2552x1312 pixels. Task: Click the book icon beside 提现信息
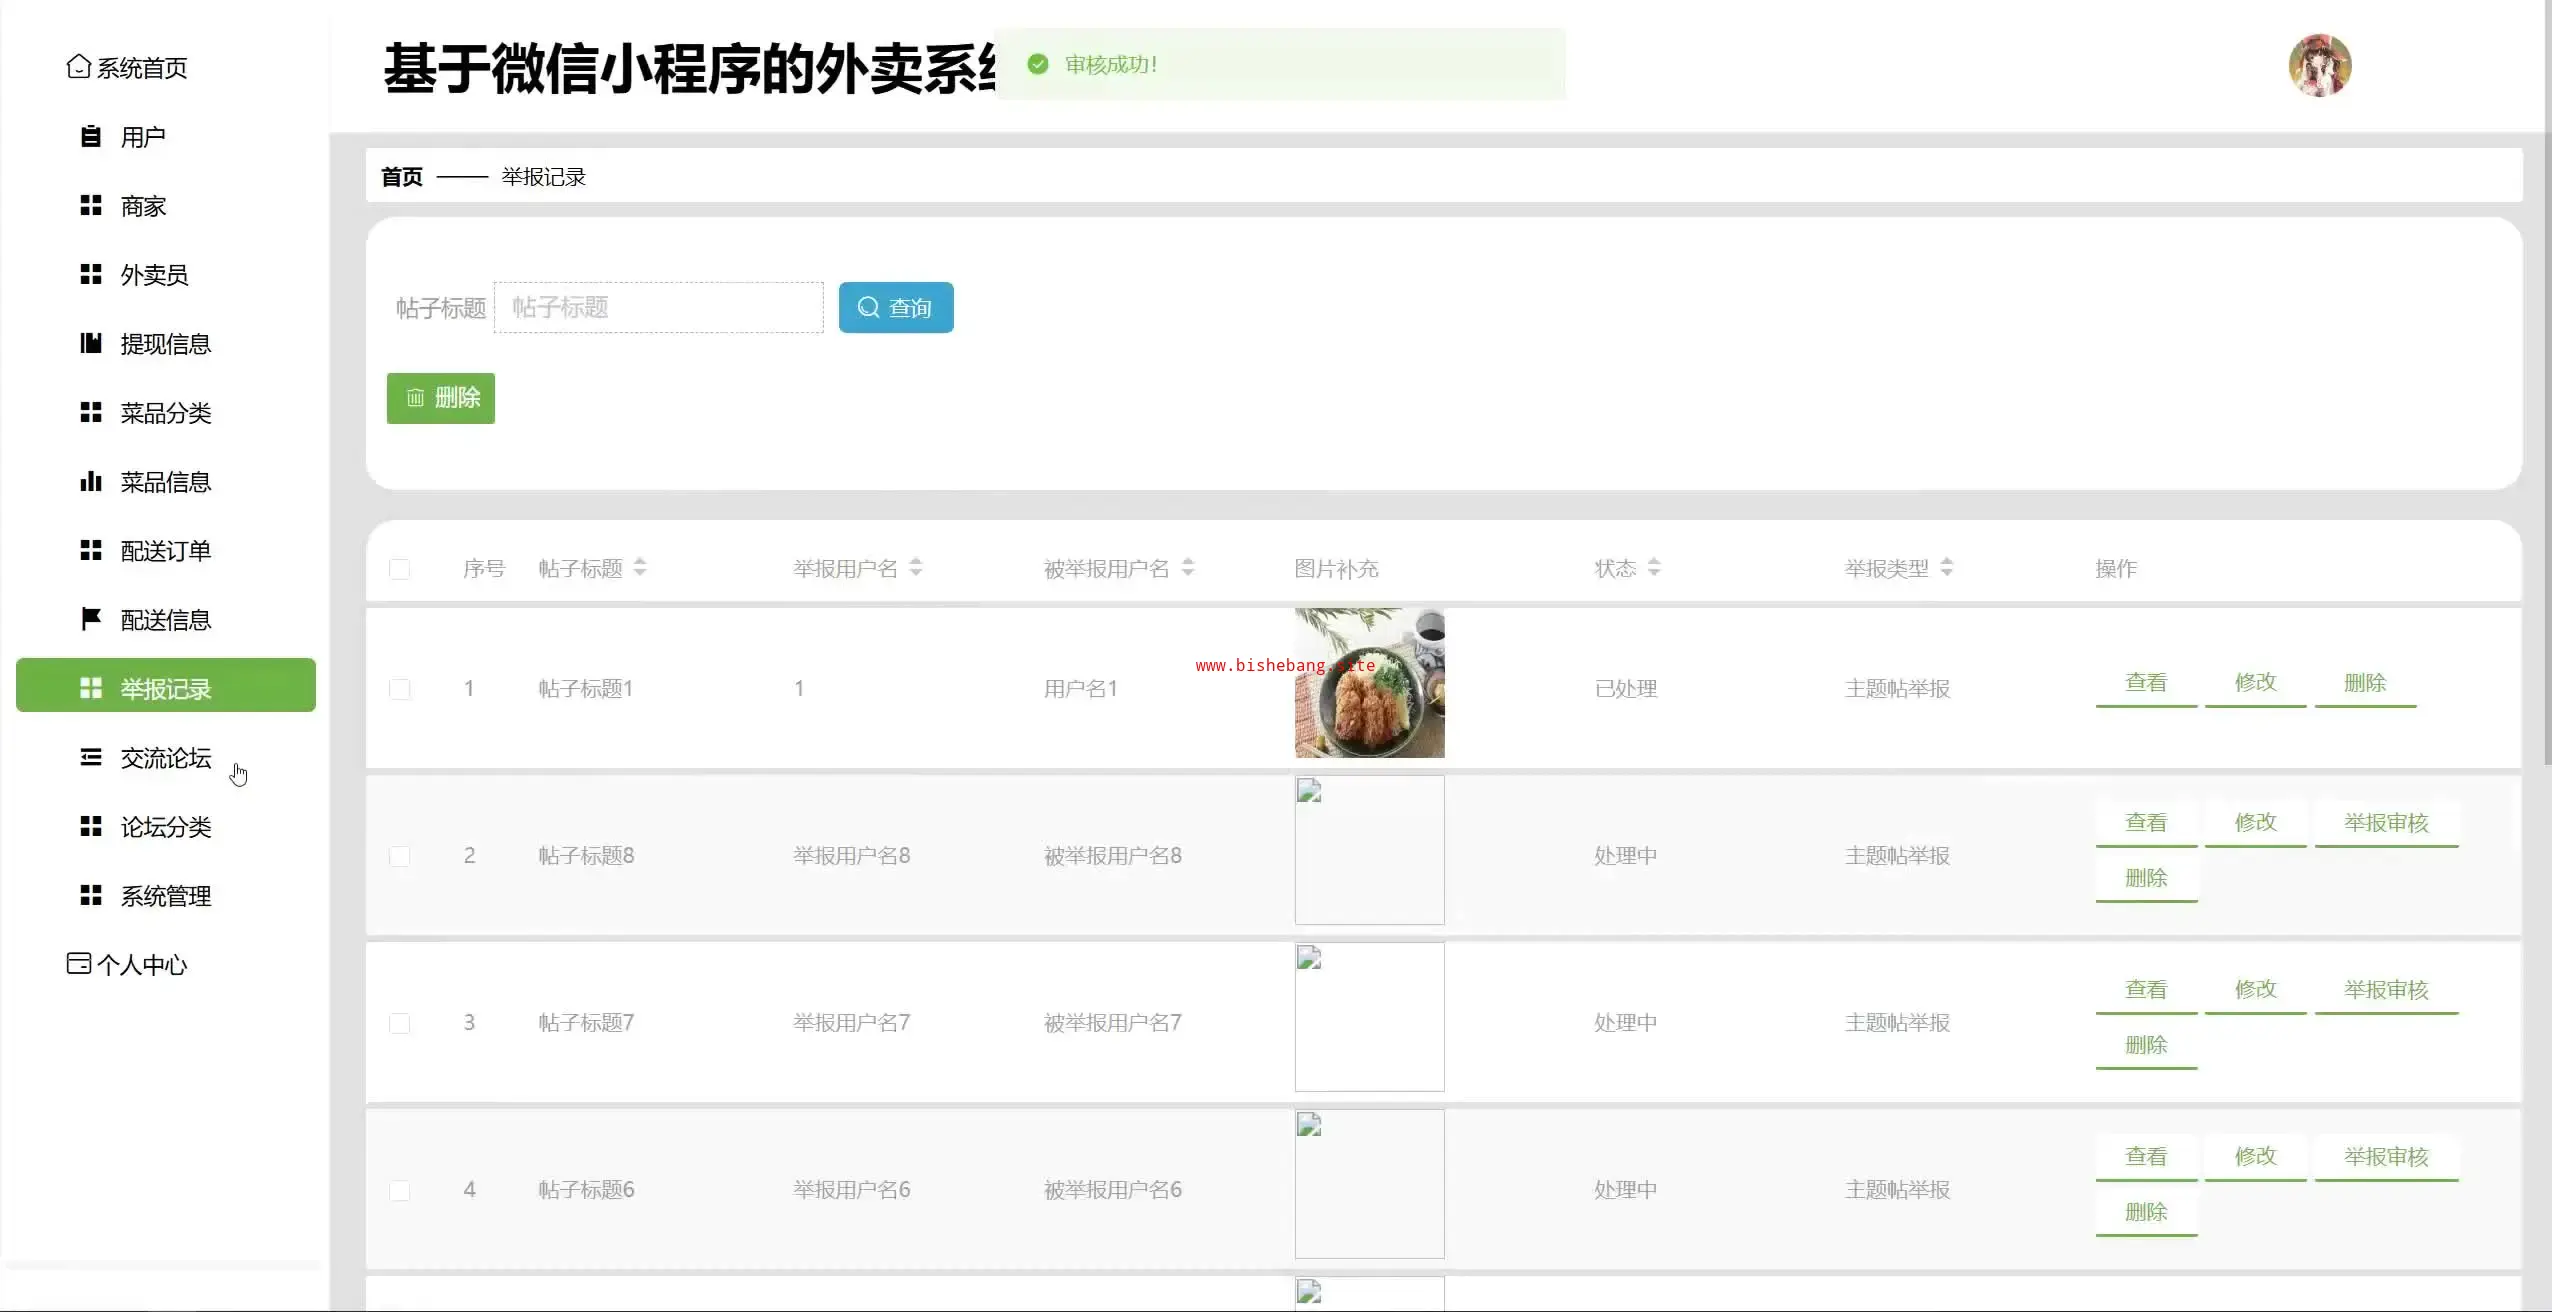[90, 343]
